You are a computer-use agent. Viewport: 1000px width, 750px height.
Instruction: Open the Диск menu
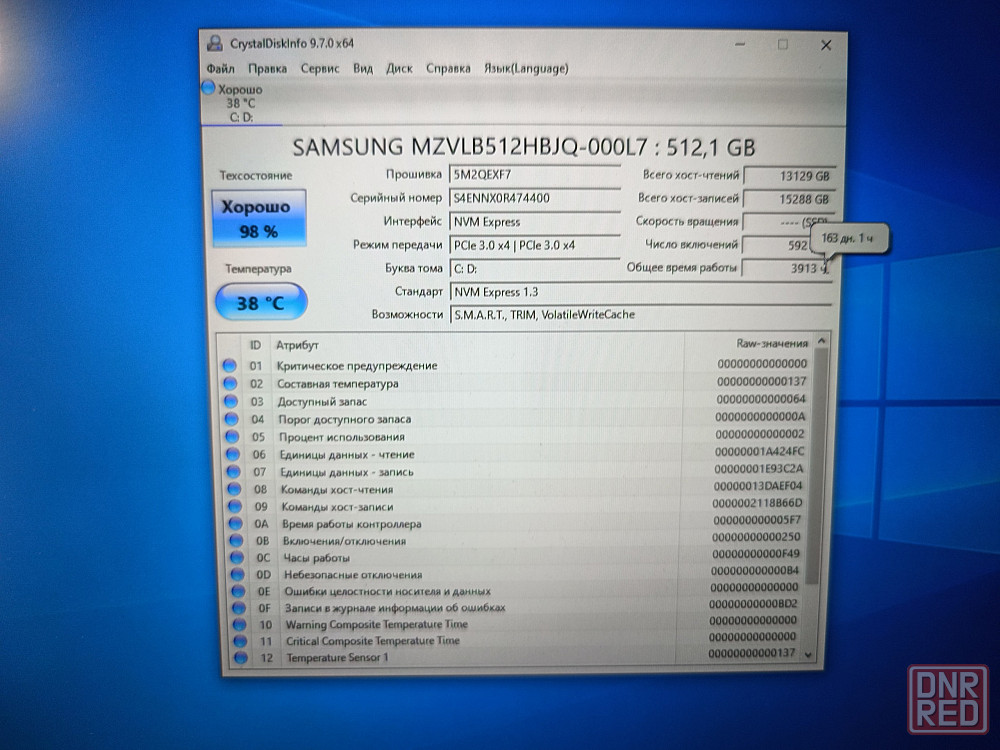point(399,69)
